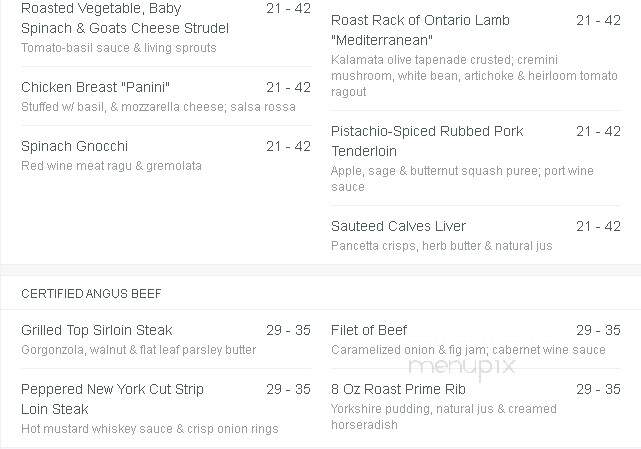Click the Roasted Vegetable Strudel menu item
Image resolution: width=641 pixels, height=449 pixels.
click(125, 18)
